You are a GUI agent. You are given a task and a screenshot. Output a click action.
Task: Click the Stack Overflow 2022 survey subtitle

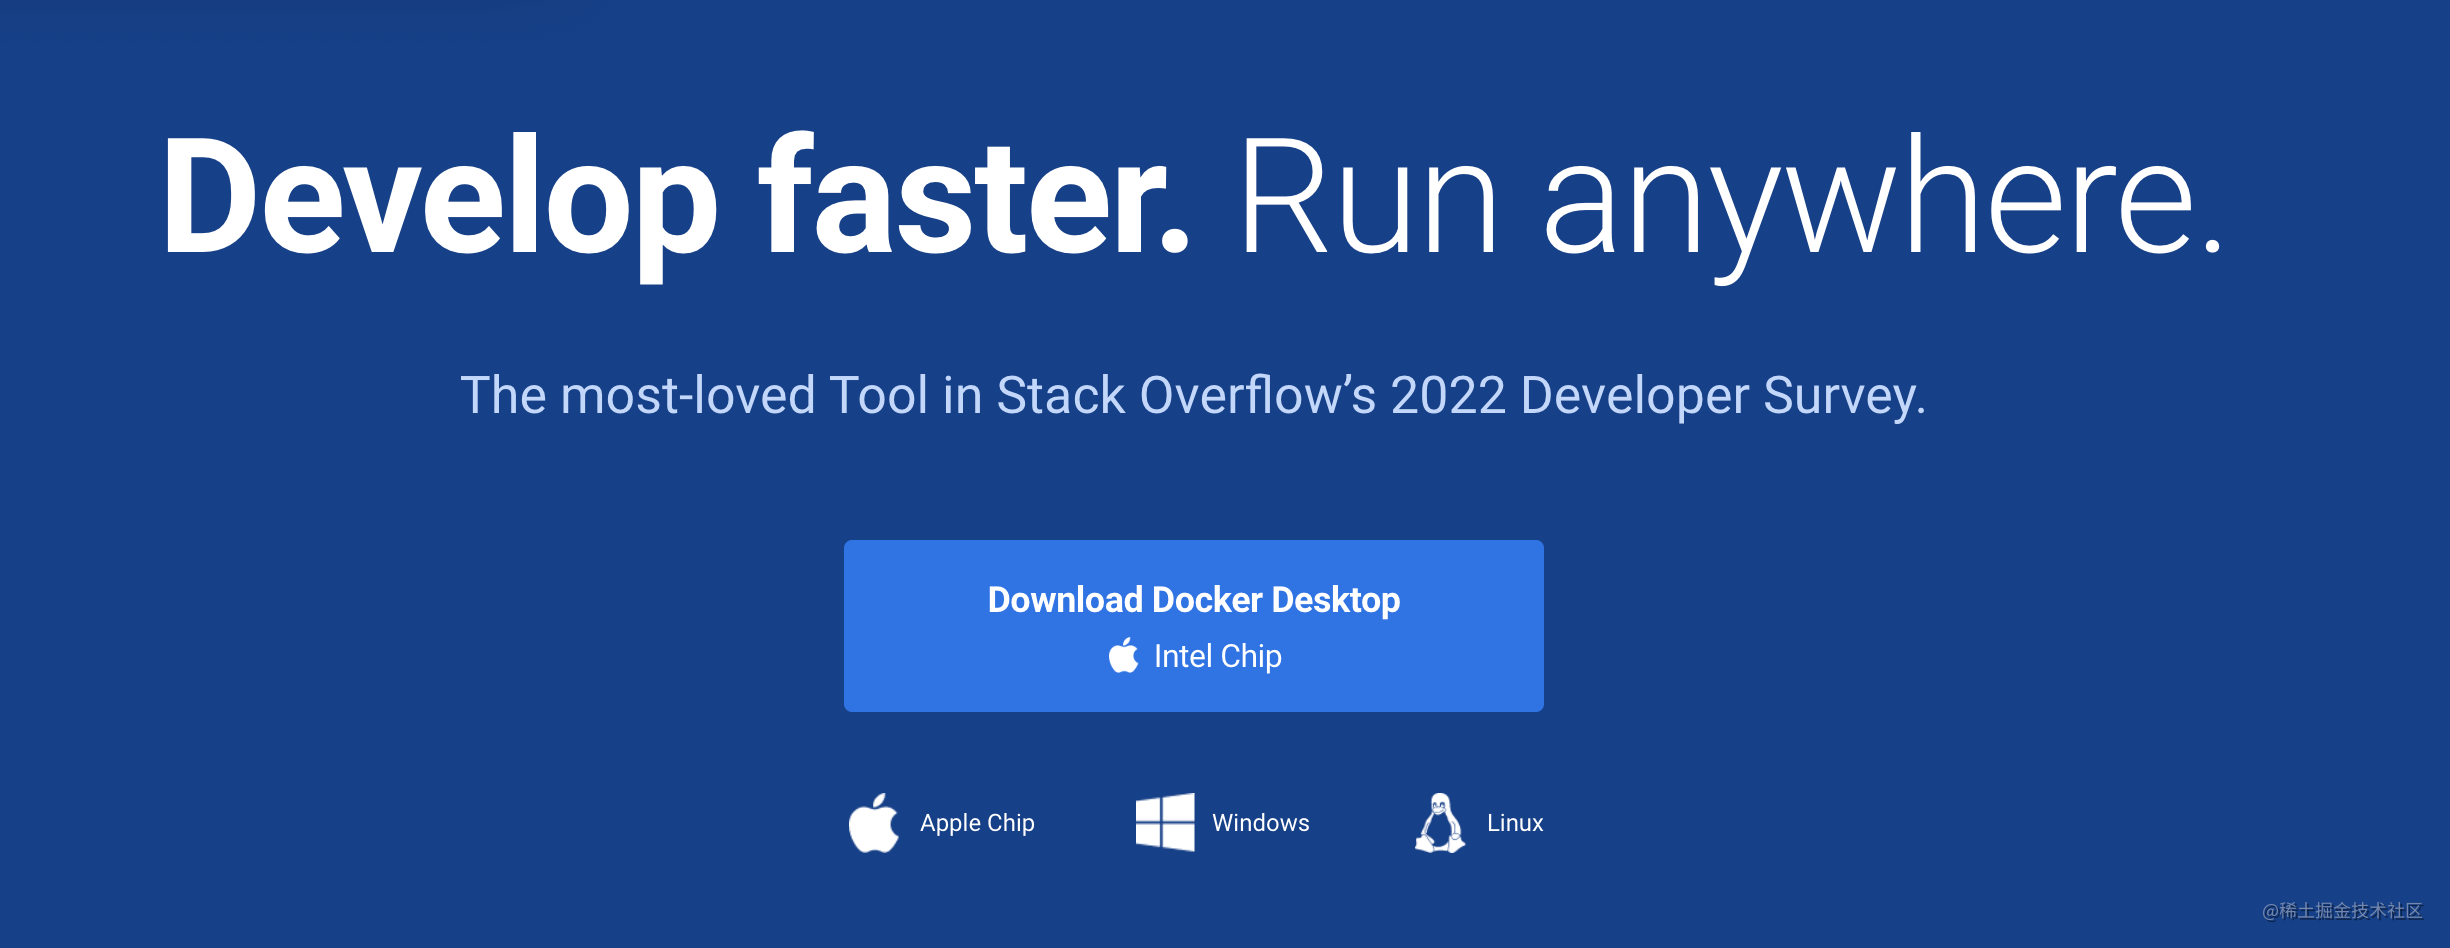1193,395
